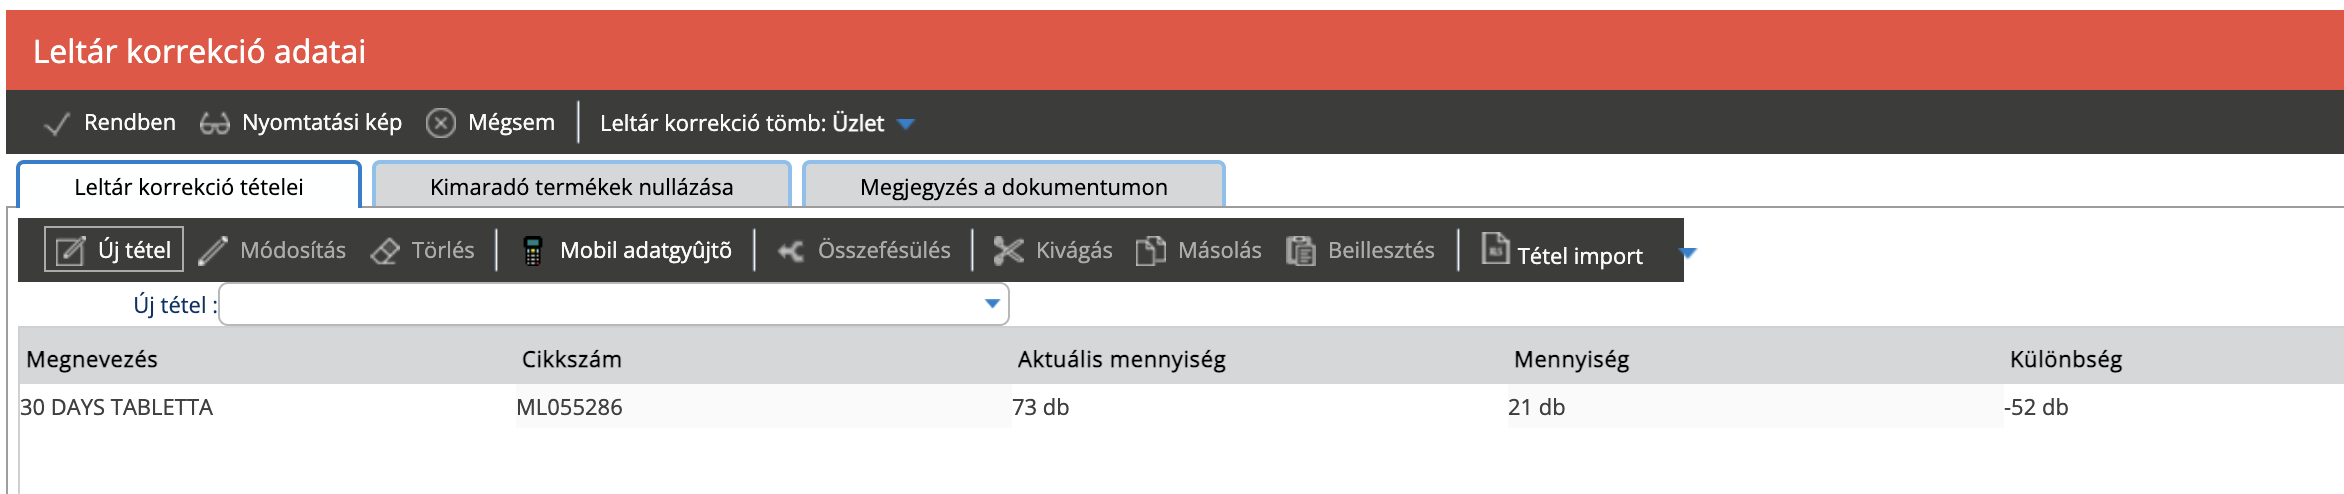Screen dimensions: 2344x494
Task: Expand the arrow next to Tétel import
Action: click(1689, 253)
